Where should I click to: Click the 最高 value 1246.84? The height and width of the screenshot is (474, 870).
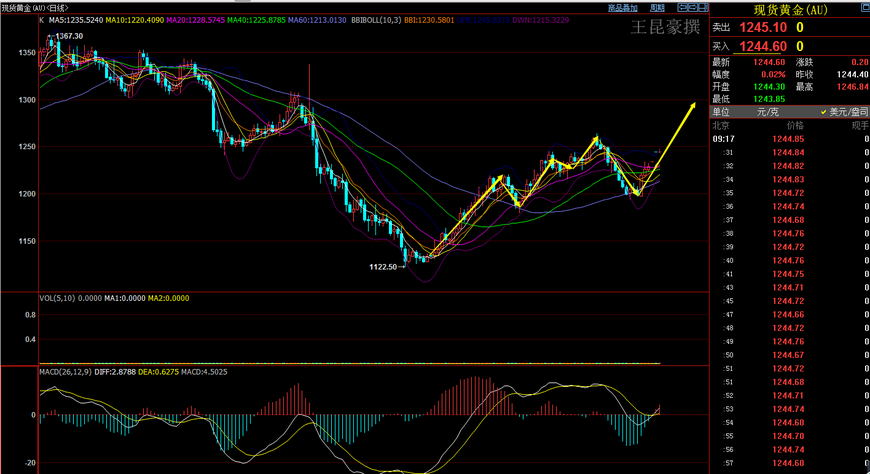click(x=853, y=87)
